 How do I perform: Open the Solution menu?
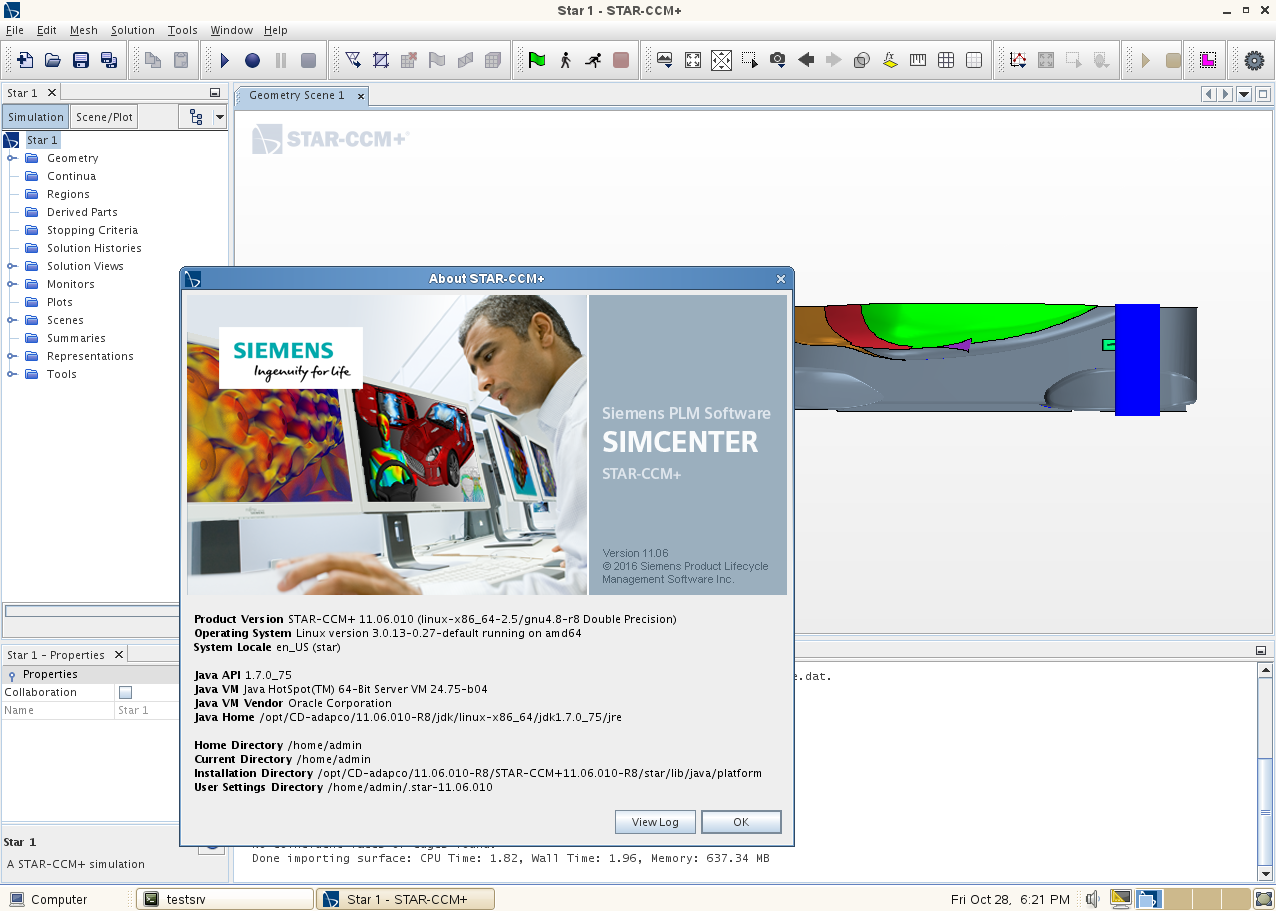[133, 30]
